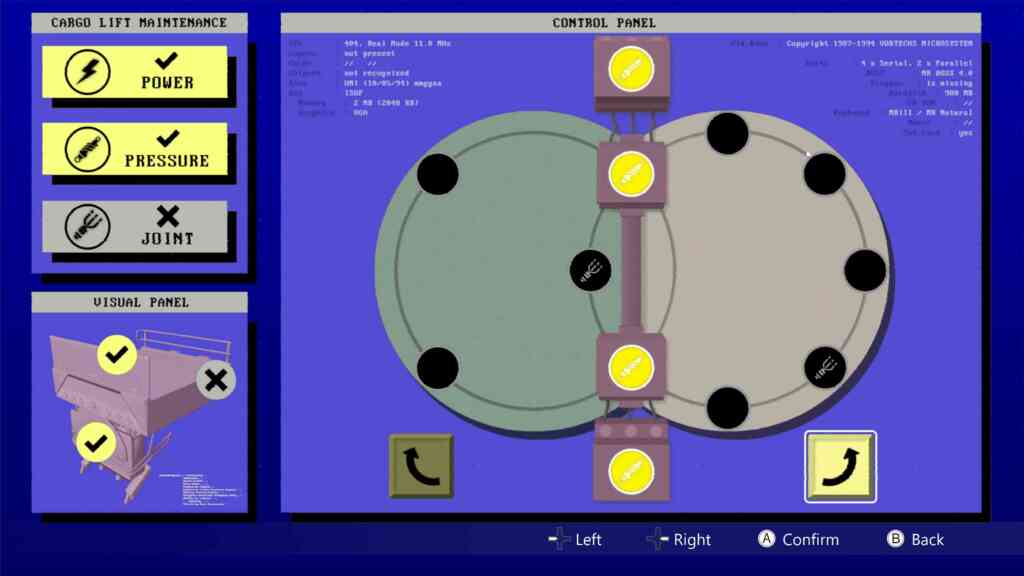Select the rotate left arrow button

[x=421, y=466]
